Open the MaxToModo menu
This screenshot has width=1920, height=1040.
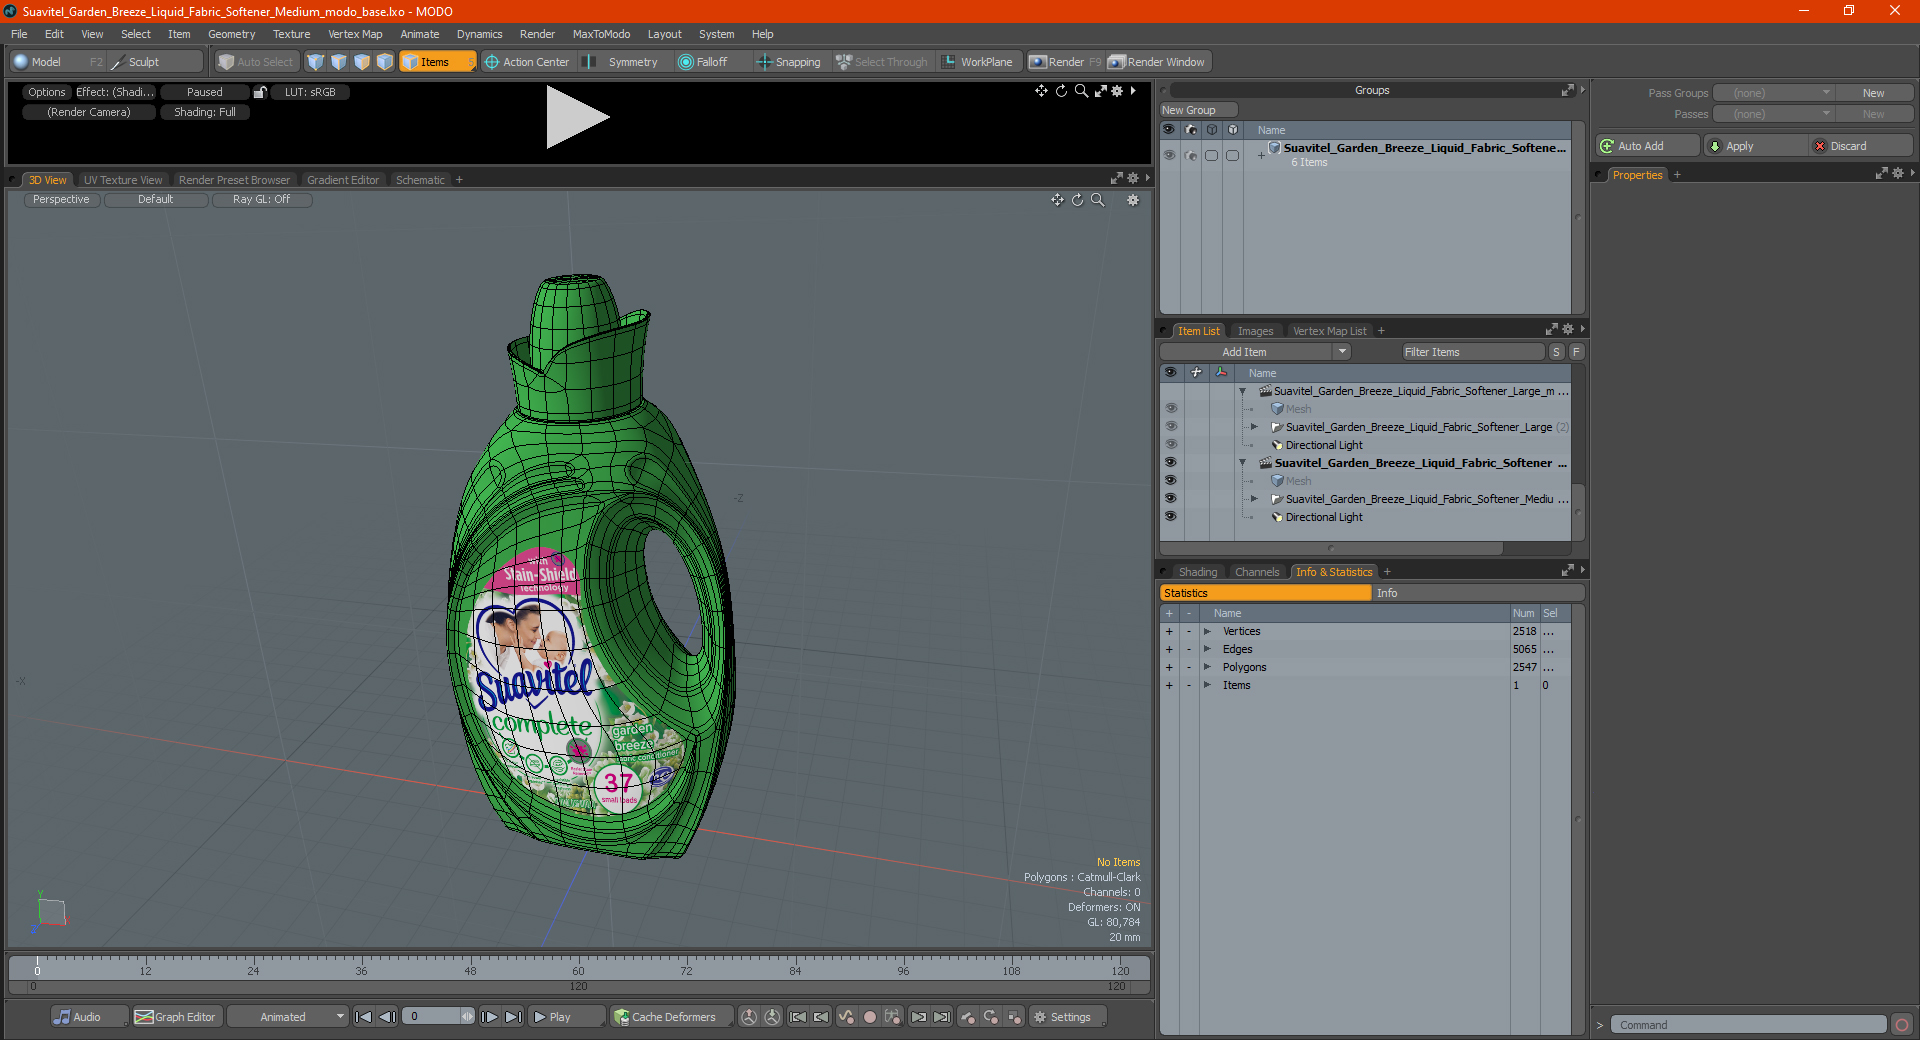pyautogui.click(x=601, y=34)
